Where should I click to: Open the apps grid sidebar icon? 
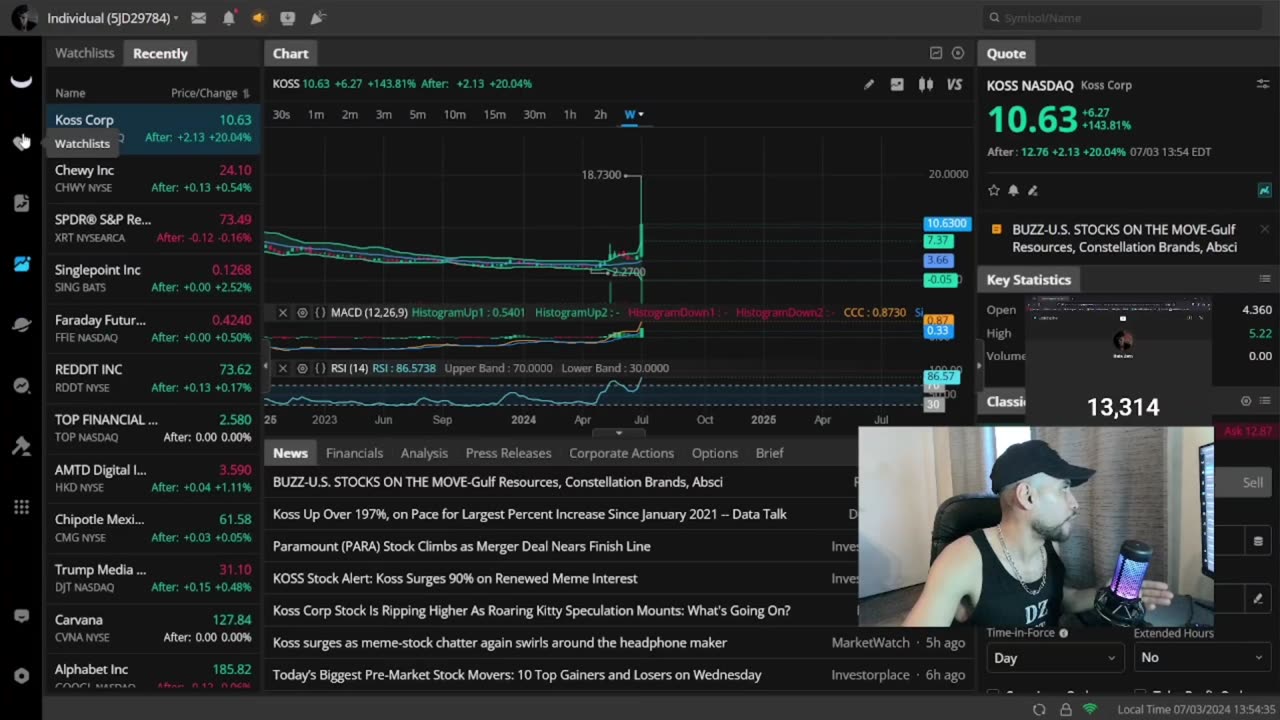click(21, 507)
